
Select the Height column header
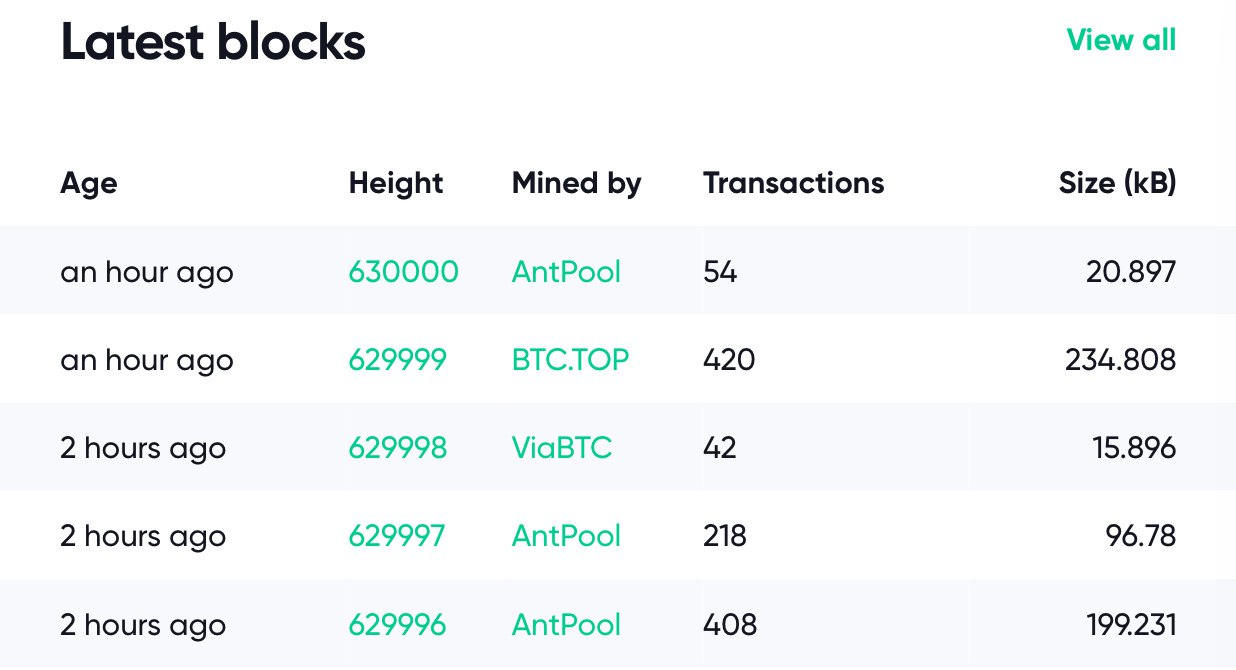[396, 183]
